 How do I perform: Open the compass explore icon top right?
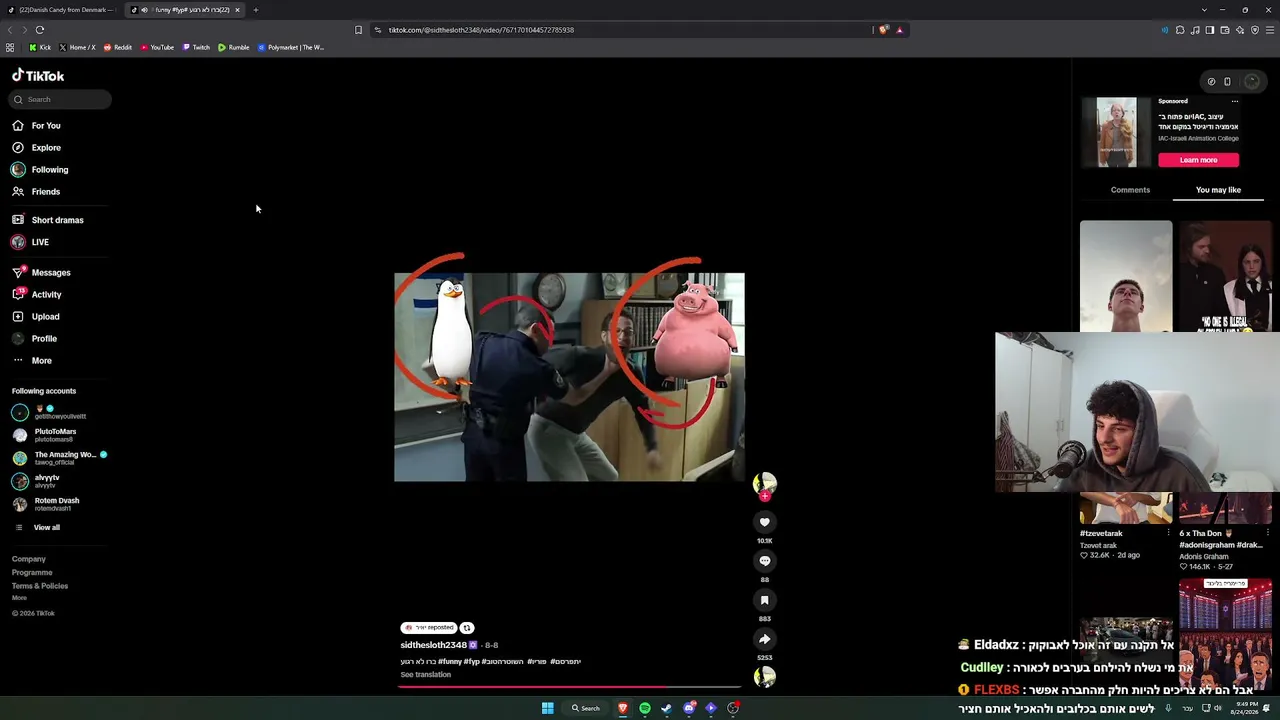tap(1211, 82)
